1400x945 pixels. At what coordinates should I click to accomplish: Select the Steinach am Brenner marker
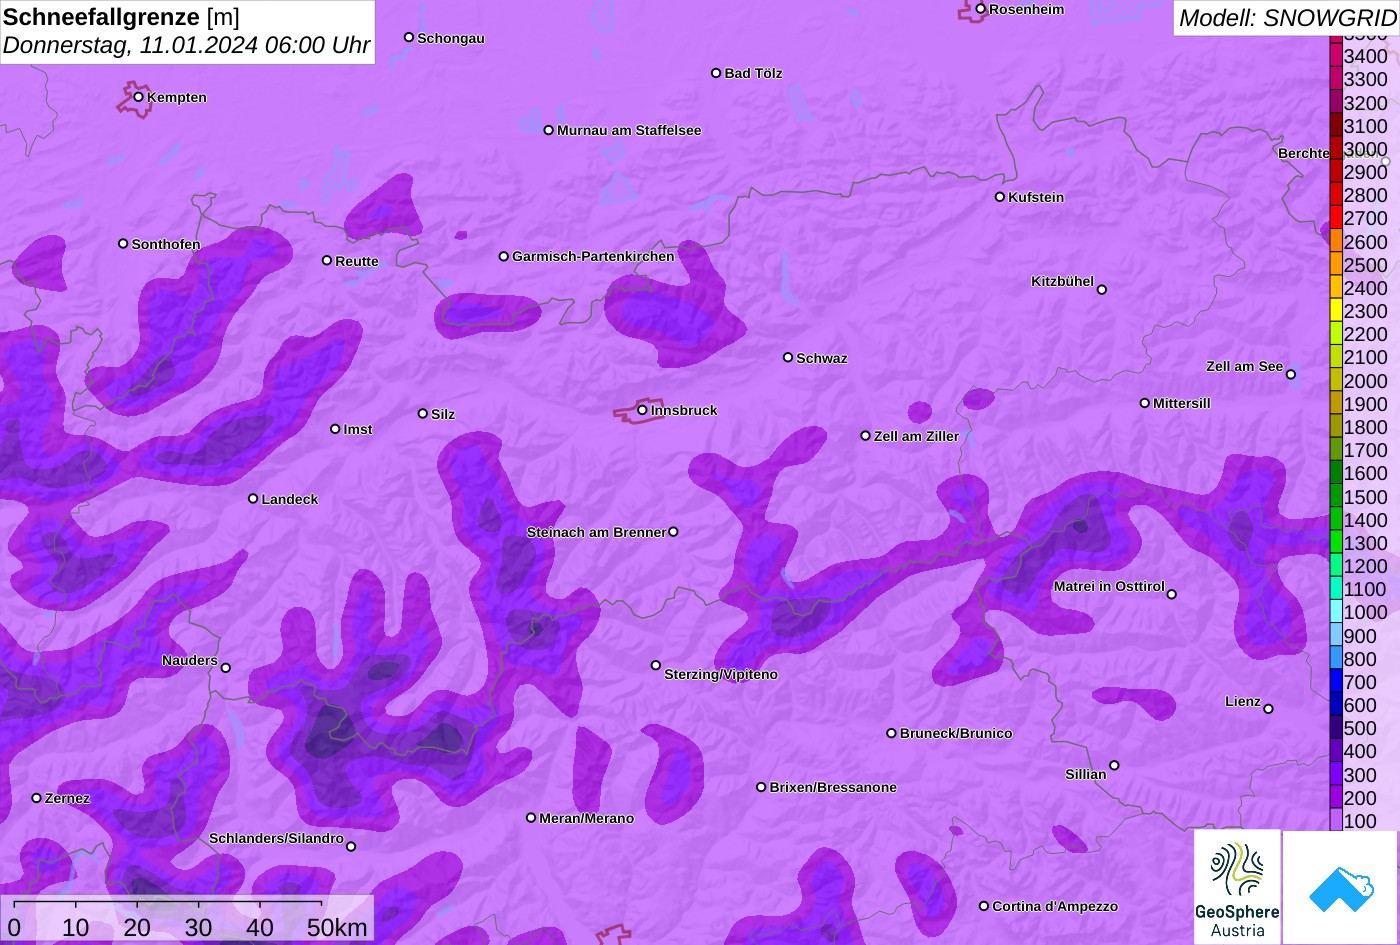(673, 532)
